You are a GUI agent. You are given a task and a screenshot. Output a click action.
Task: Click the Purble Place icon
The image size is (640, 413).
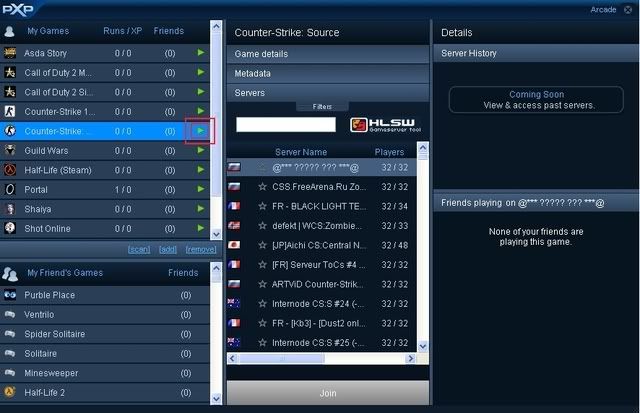click(x=10, y=295)
